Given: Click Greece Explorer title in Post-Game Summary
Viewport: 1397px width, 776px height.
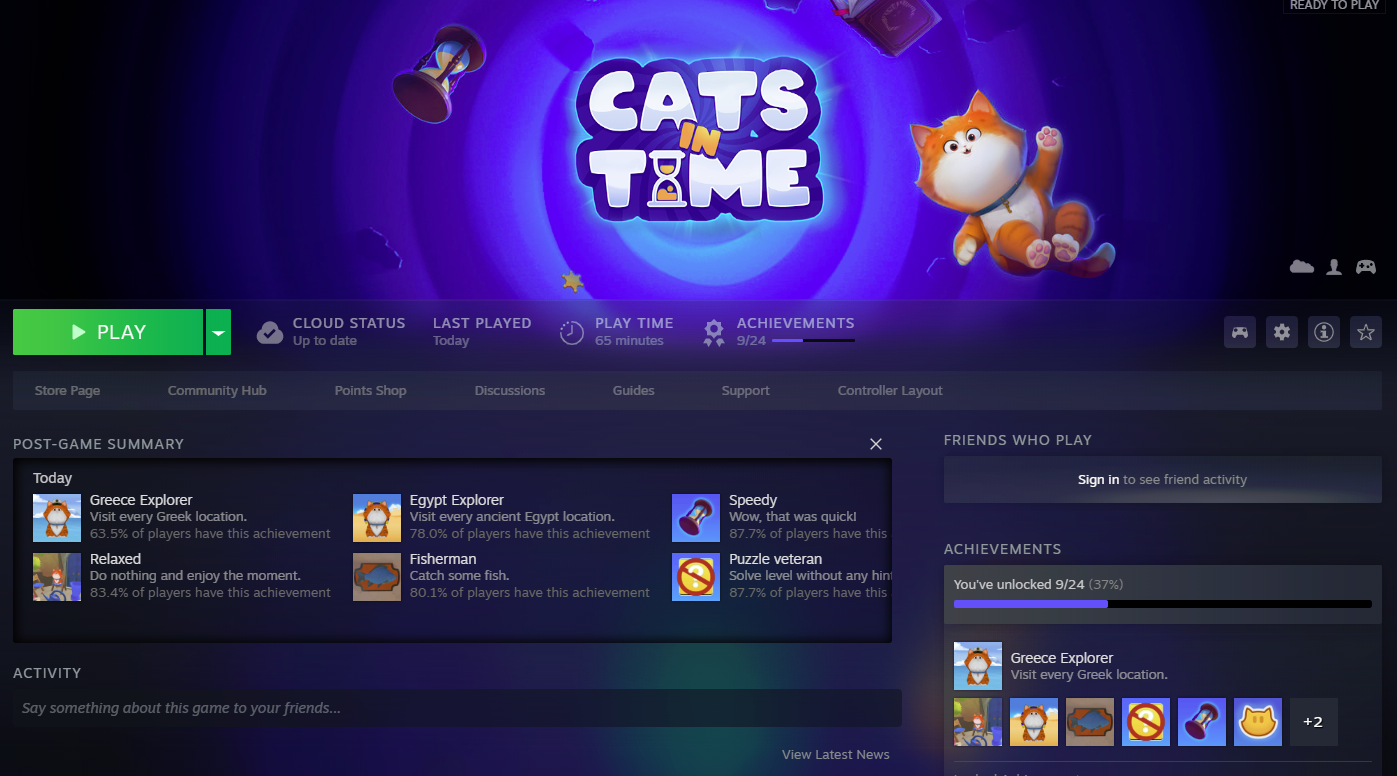Looking at the screenshot, I should pos(141,500).
